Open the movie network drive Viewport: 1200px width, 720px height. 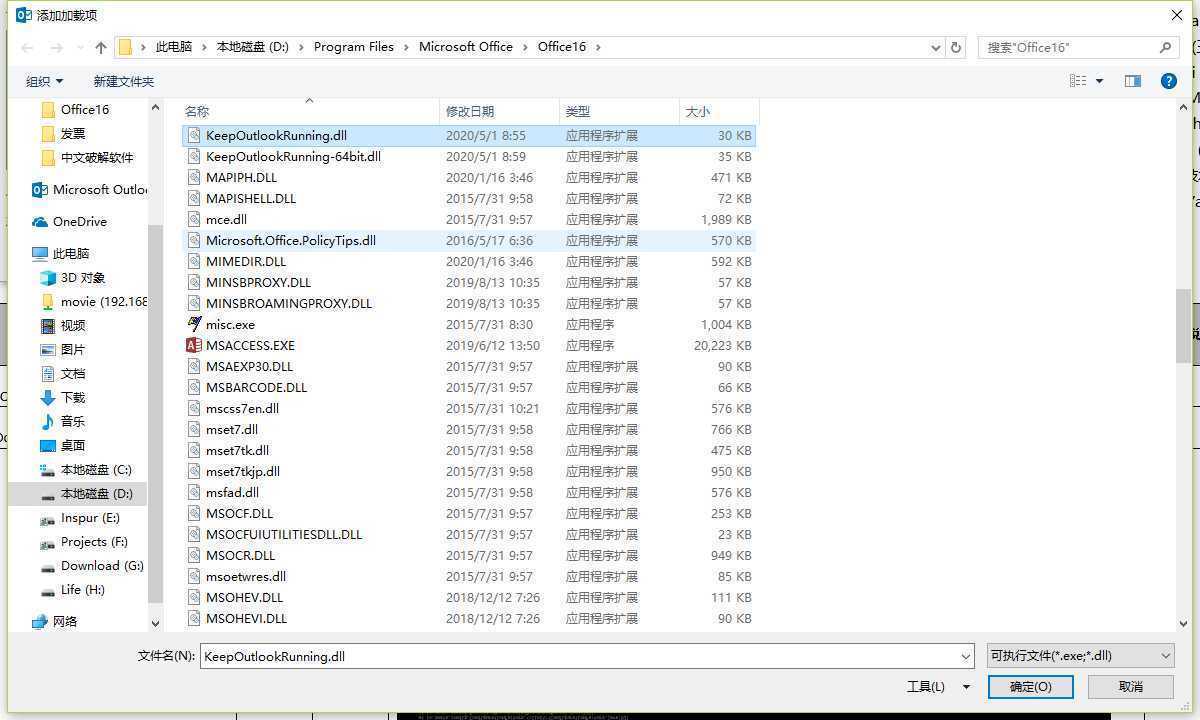tap(93, 301)
